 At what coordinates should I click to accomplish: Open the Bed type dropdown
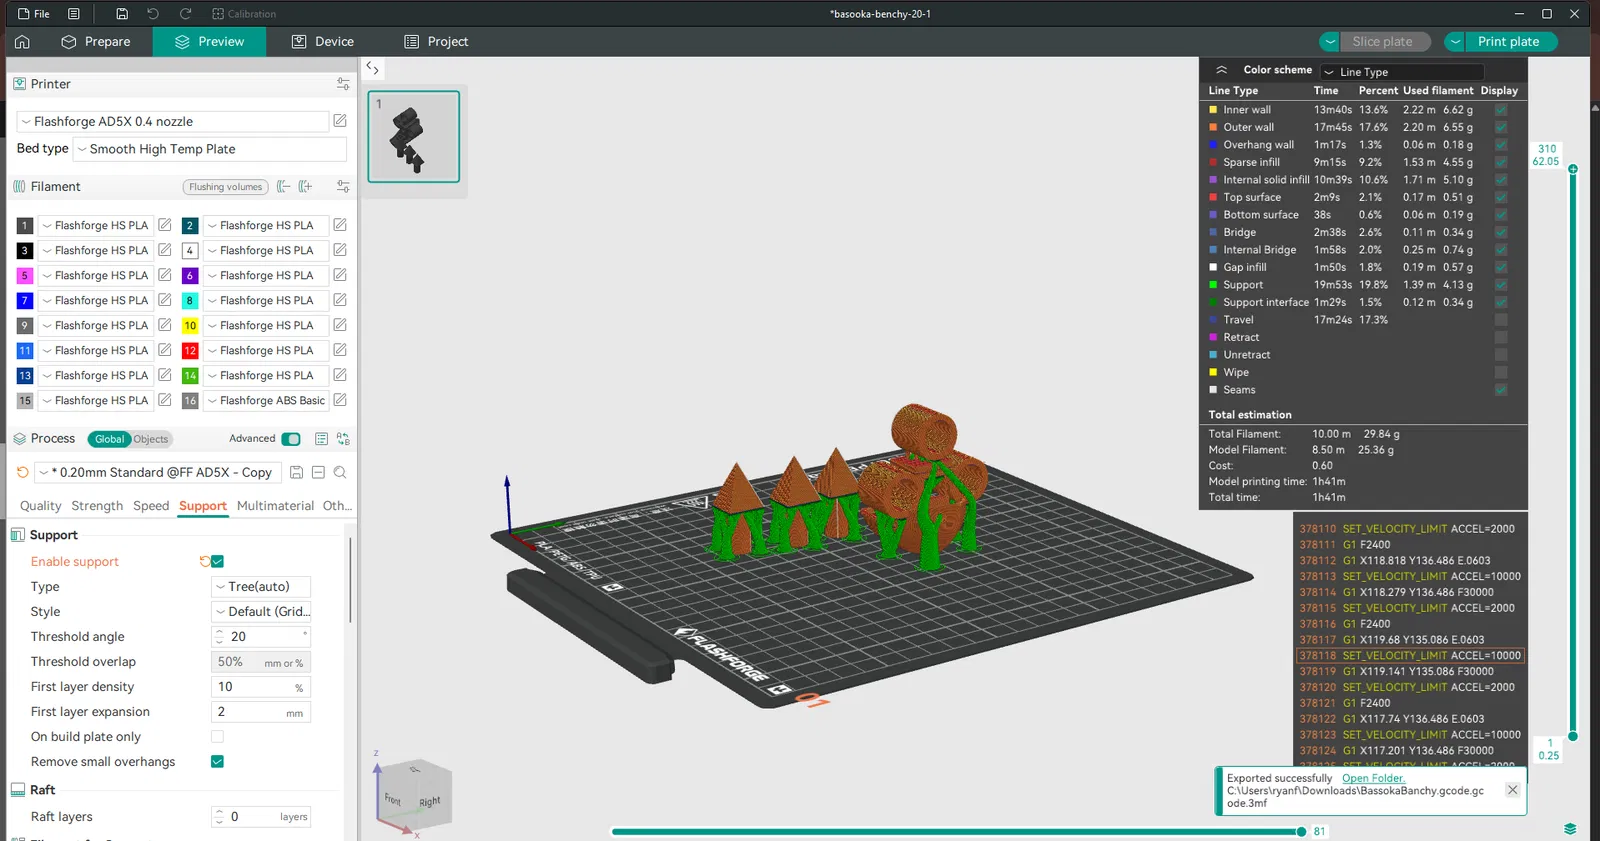pos(211,149)
